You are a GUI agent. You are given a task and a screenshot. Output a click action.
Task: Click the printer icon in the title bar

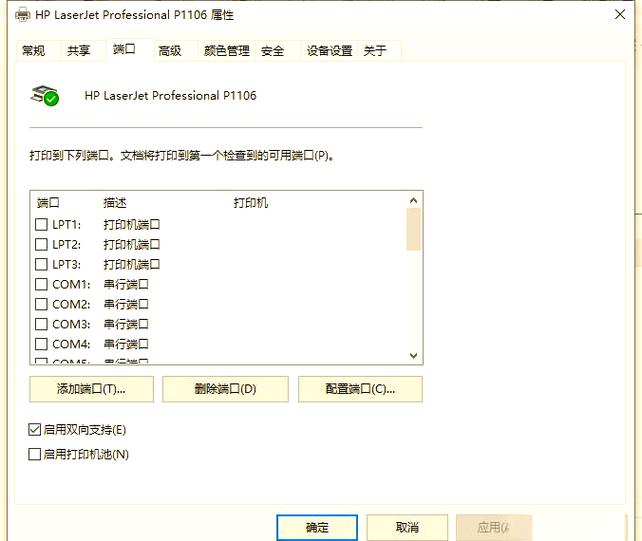pos(23,15)
